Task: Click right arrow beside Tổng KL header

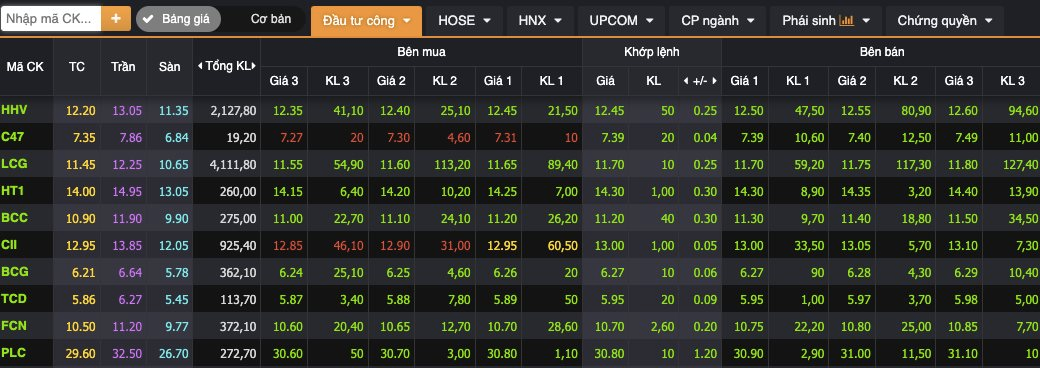Action: (x=253, y=66)
